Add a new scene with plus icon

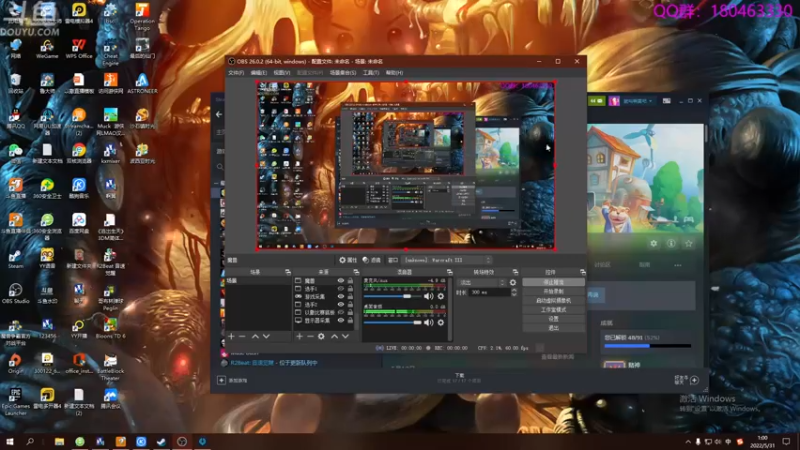(231, 336)
